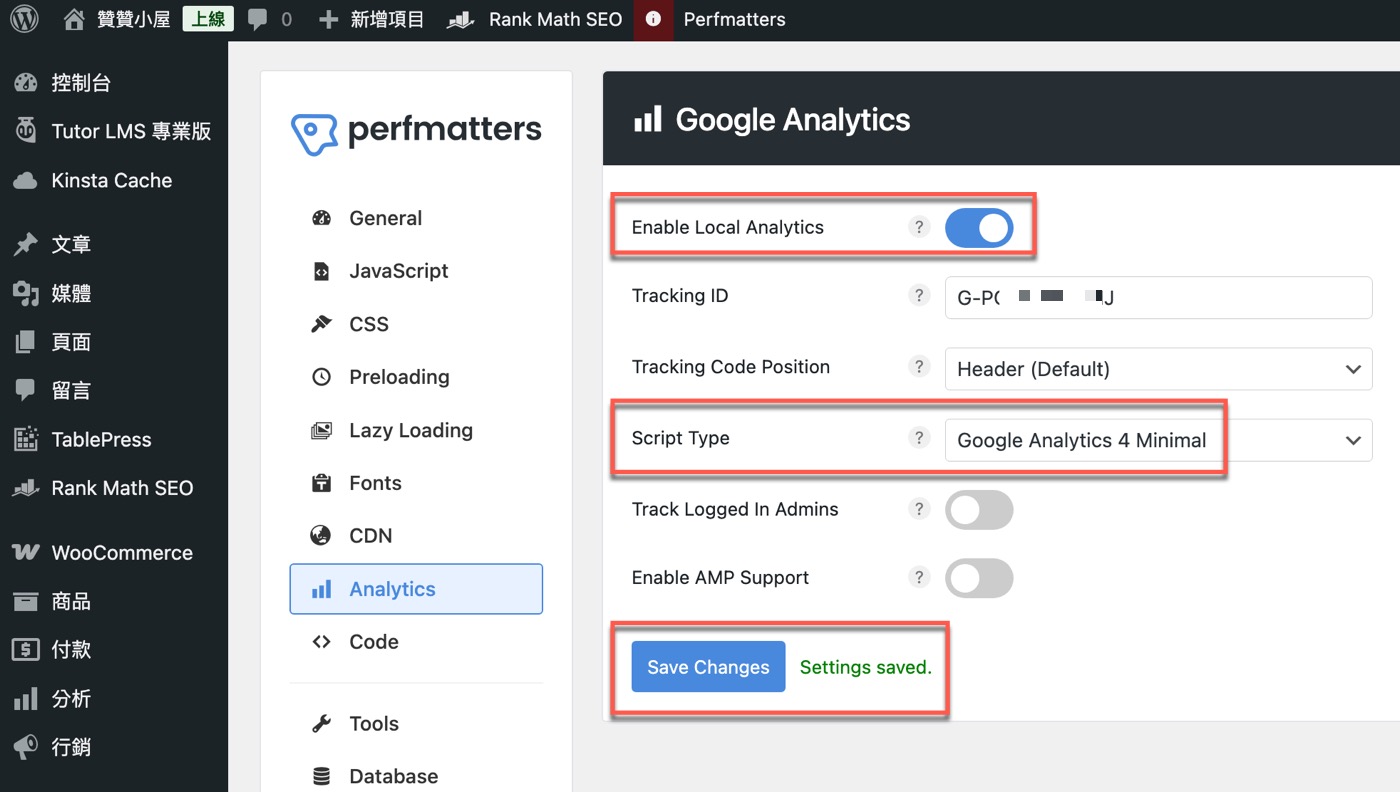Click the 商品 products archive icon
Image resolution: width=1400 pixels, height=792 pixels.
point(26,601)
